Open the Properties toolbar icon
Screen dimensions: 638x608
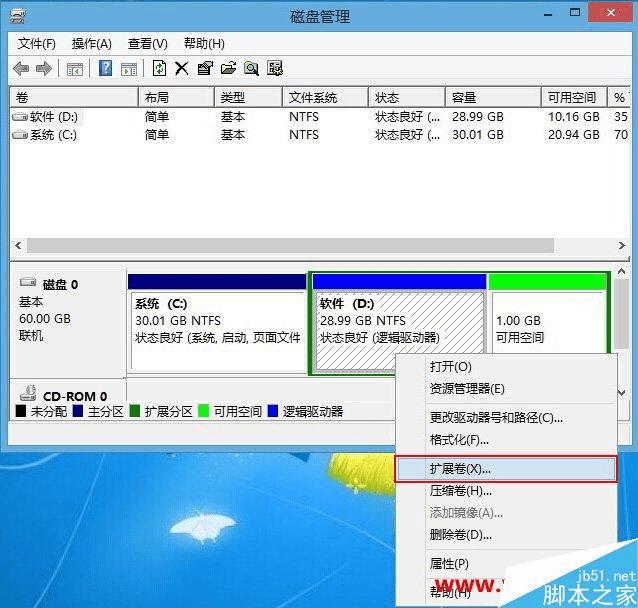pyautogui.click(x=205, y=68)
